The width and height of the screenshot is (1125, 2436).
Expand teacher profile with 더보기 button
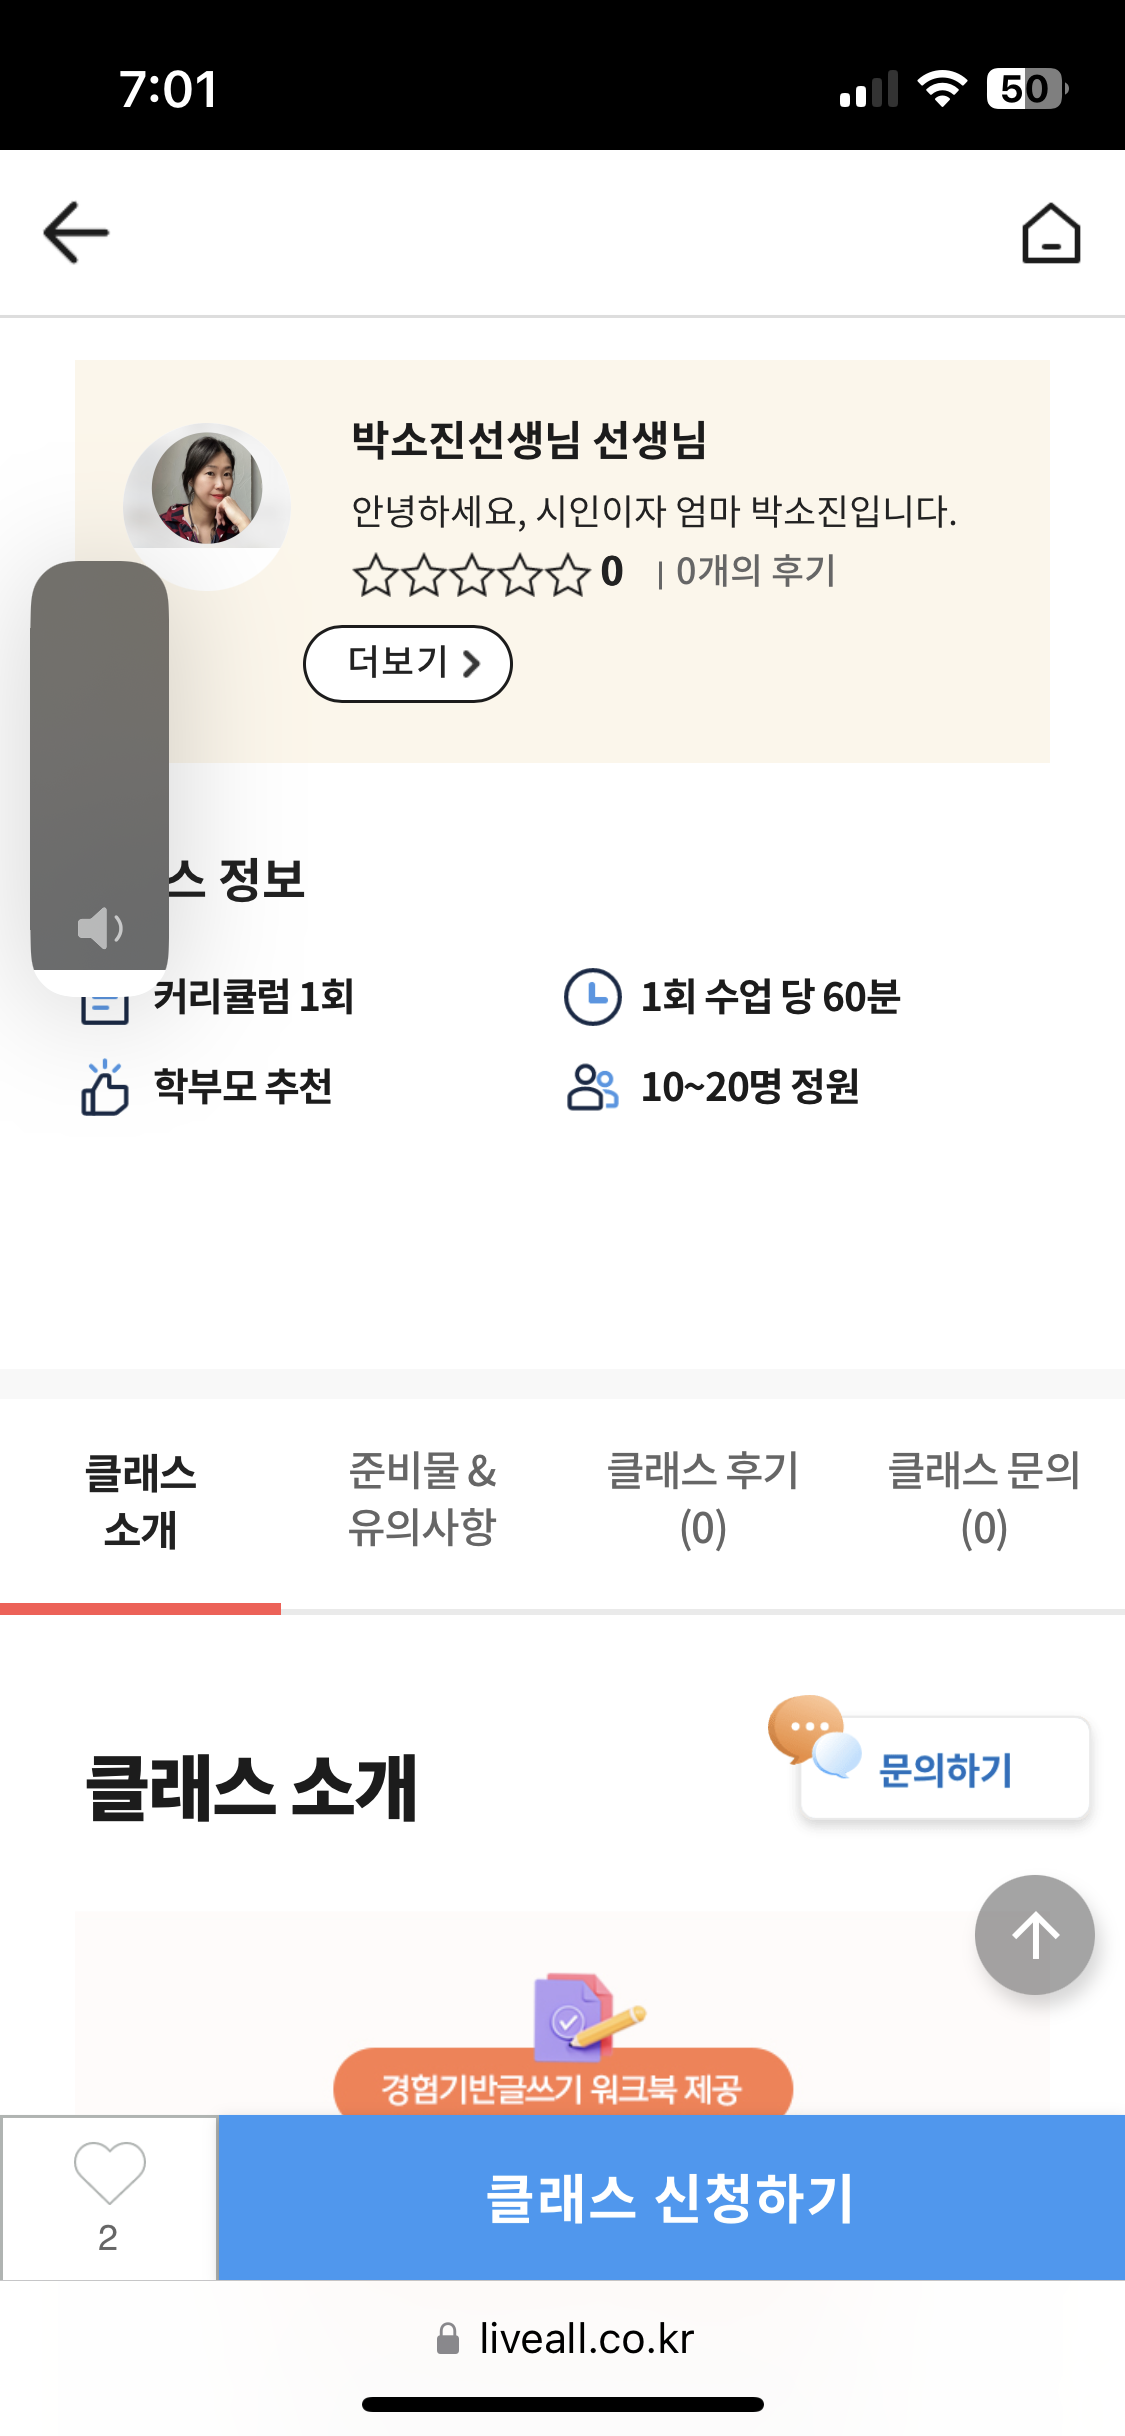click(x=407, y=663)
